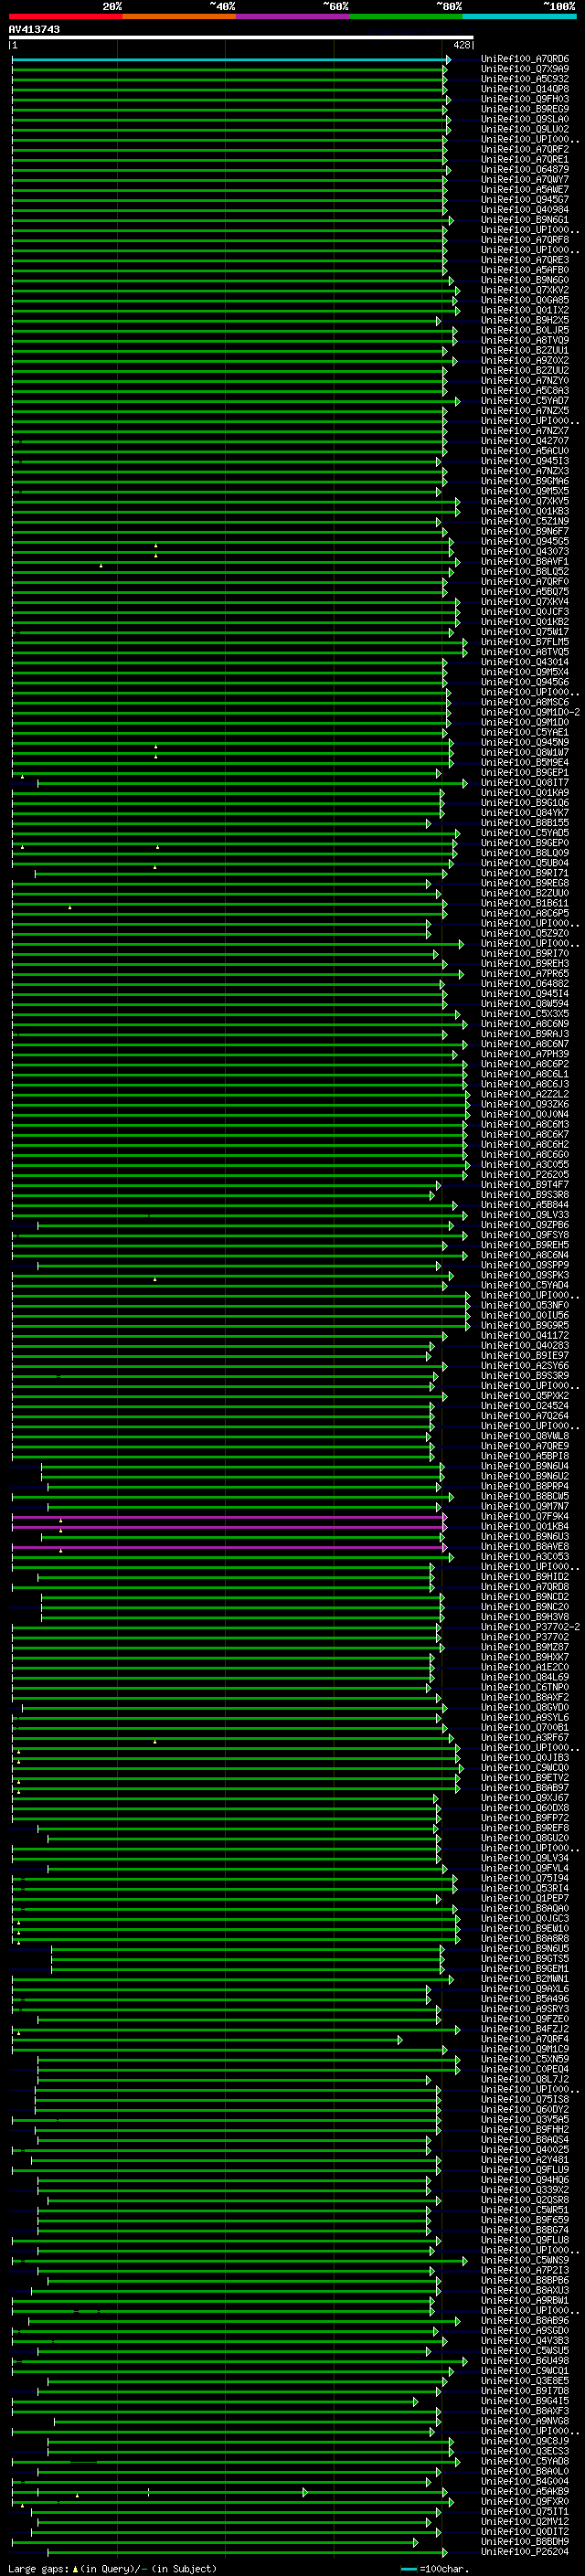Open the UniRef100_Q7X9A9 hit label
Screen dimensions: 585x2576
(x=525, y=70)
